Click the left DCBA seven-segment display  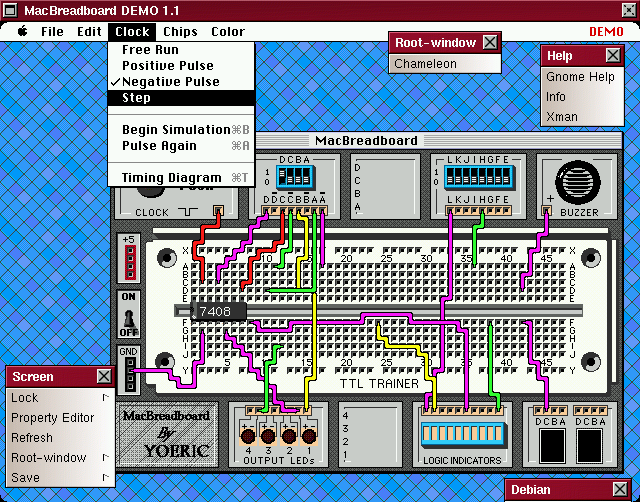tap(552, 446)
